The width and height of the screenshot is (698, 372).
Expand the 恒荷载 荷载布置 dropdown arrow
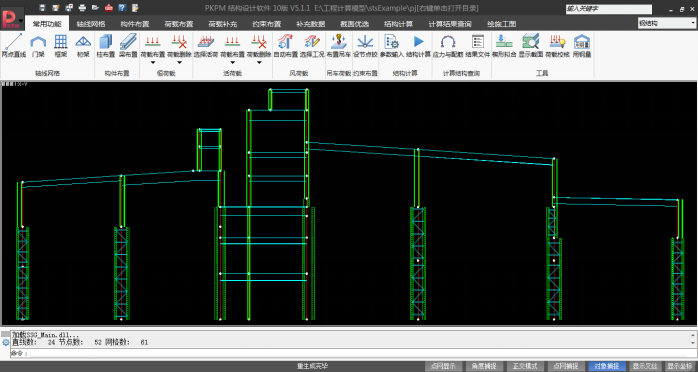coord(153,63)
